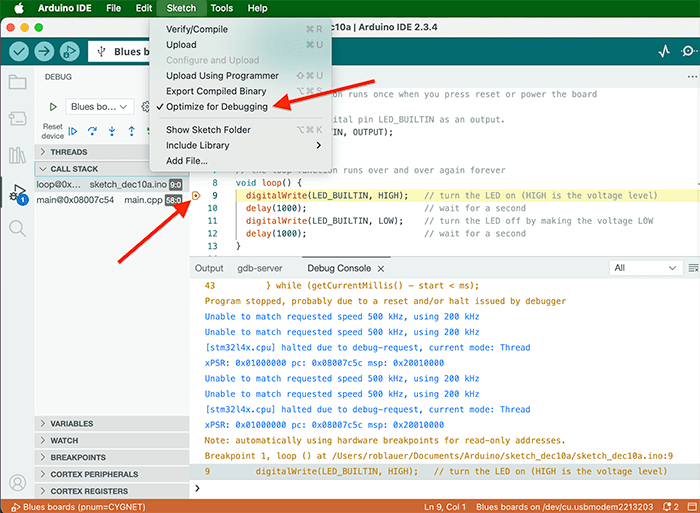
Task: Click the Verify checkmark toolbar button
Action: 19,52
